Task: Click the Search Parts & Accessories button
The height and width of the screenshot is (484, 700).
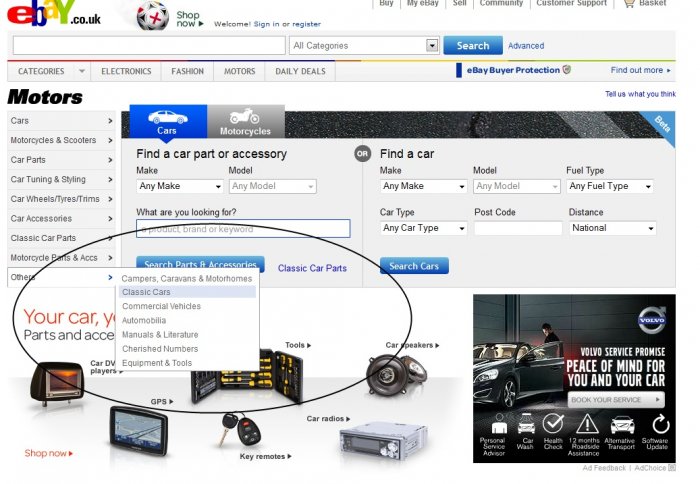Action: click(x=200, y=264)
